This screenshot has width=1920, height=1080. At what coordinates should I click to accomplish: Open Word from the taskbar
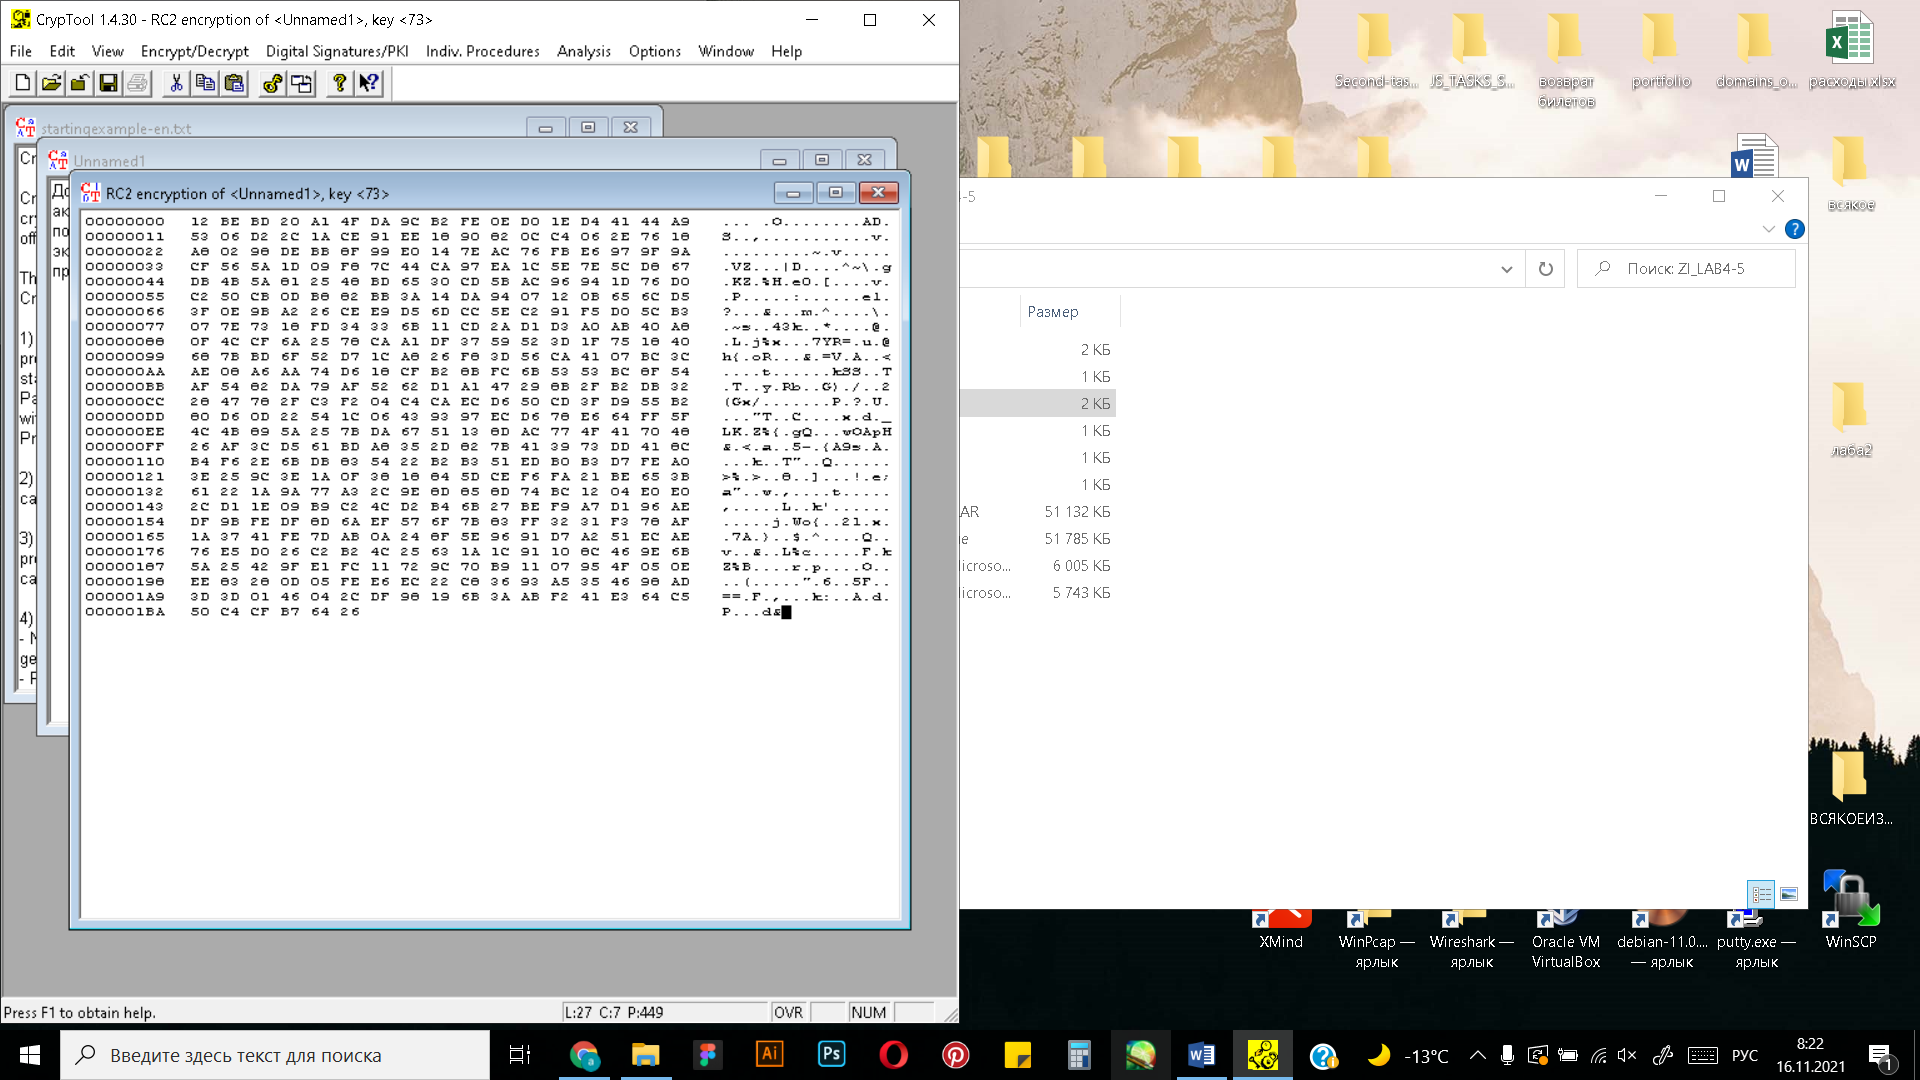pyautogui.click(x=1202, y=1055)
